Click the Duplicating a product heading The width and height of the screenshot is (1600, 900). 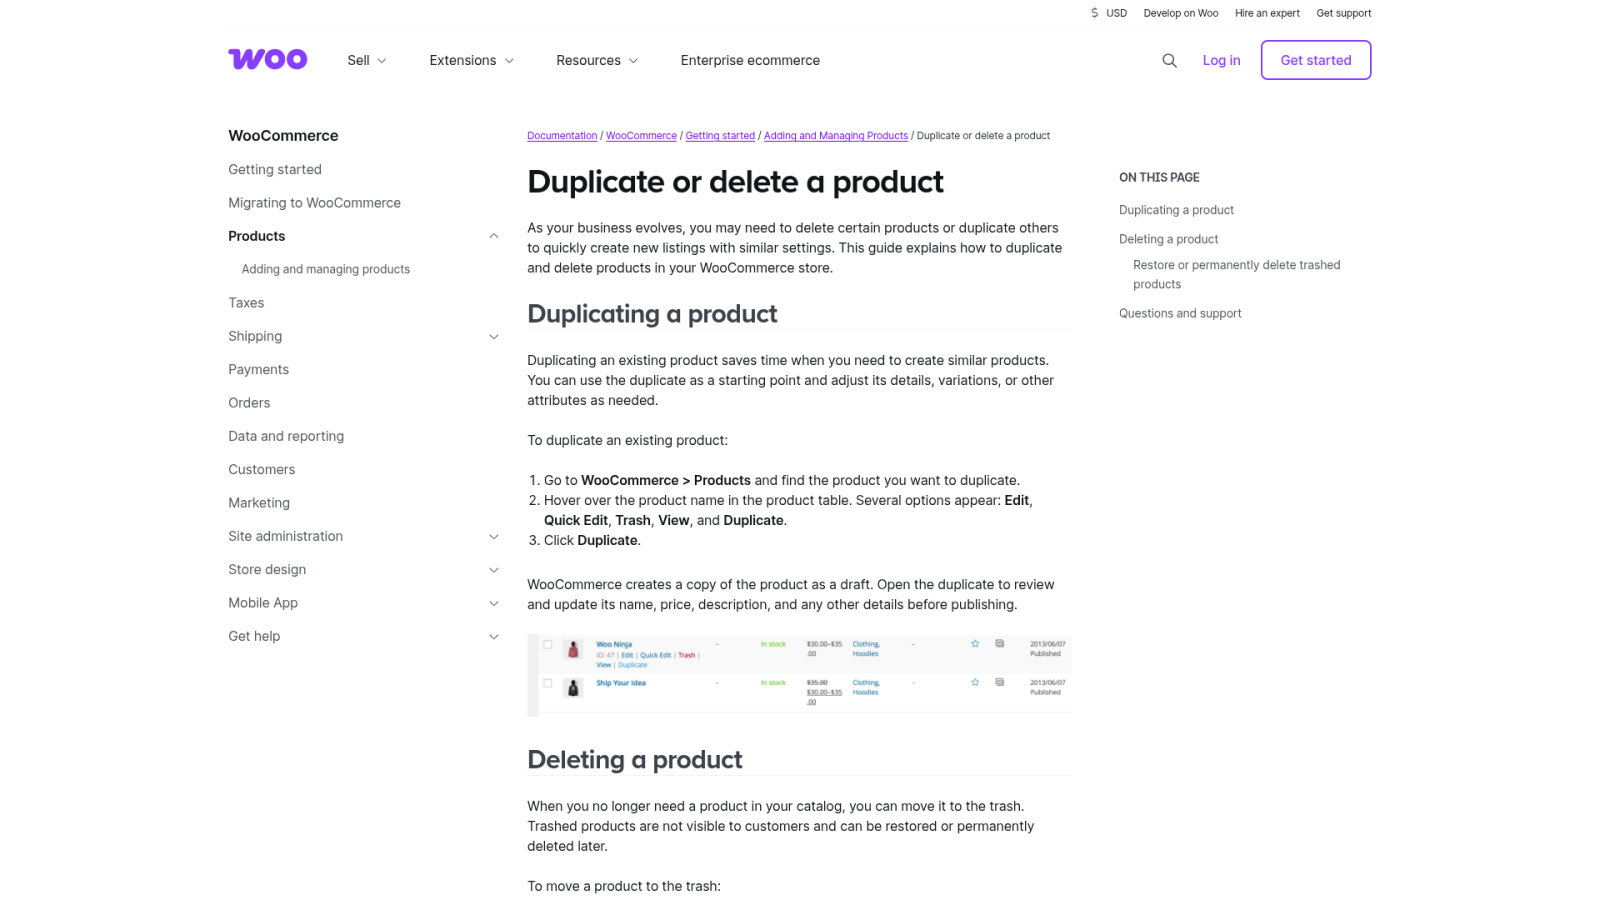click(x=652, y=314)
